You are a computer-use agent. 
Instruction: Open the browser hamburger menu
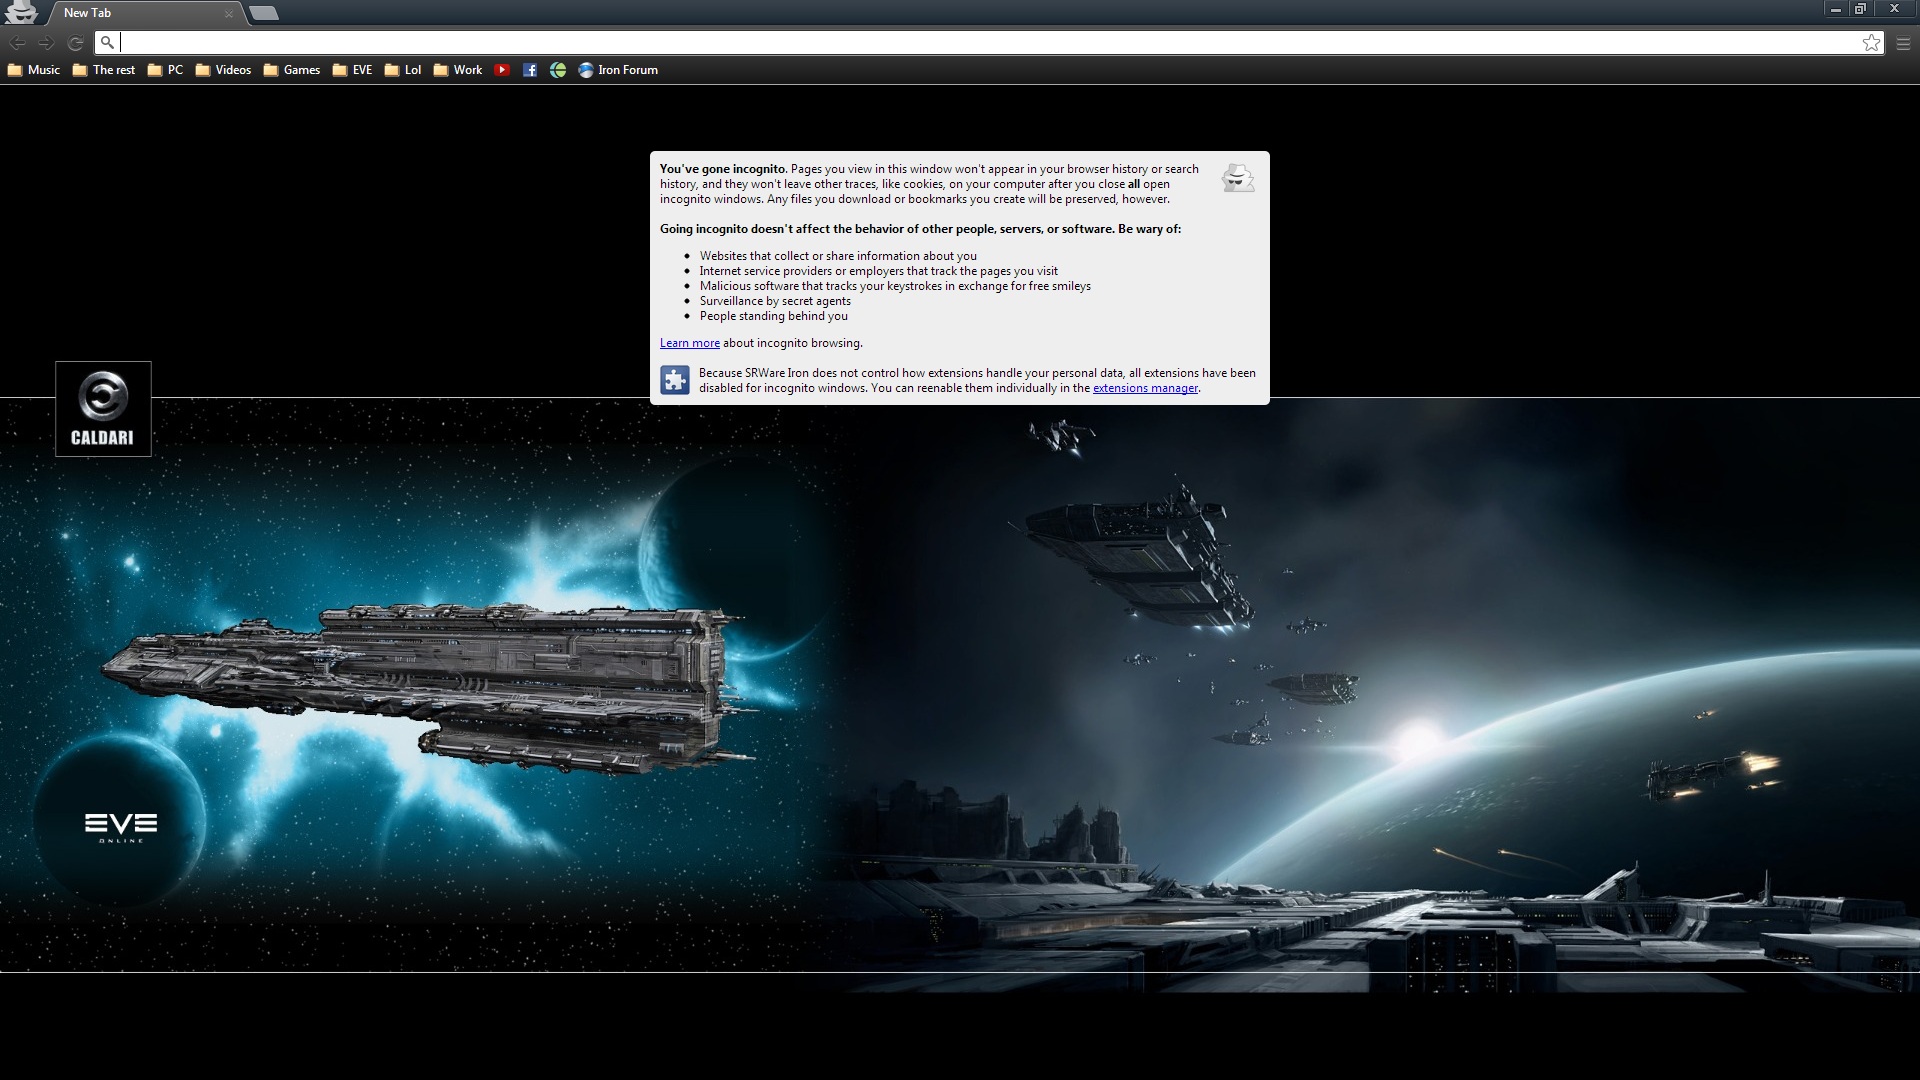[1903, 43]
